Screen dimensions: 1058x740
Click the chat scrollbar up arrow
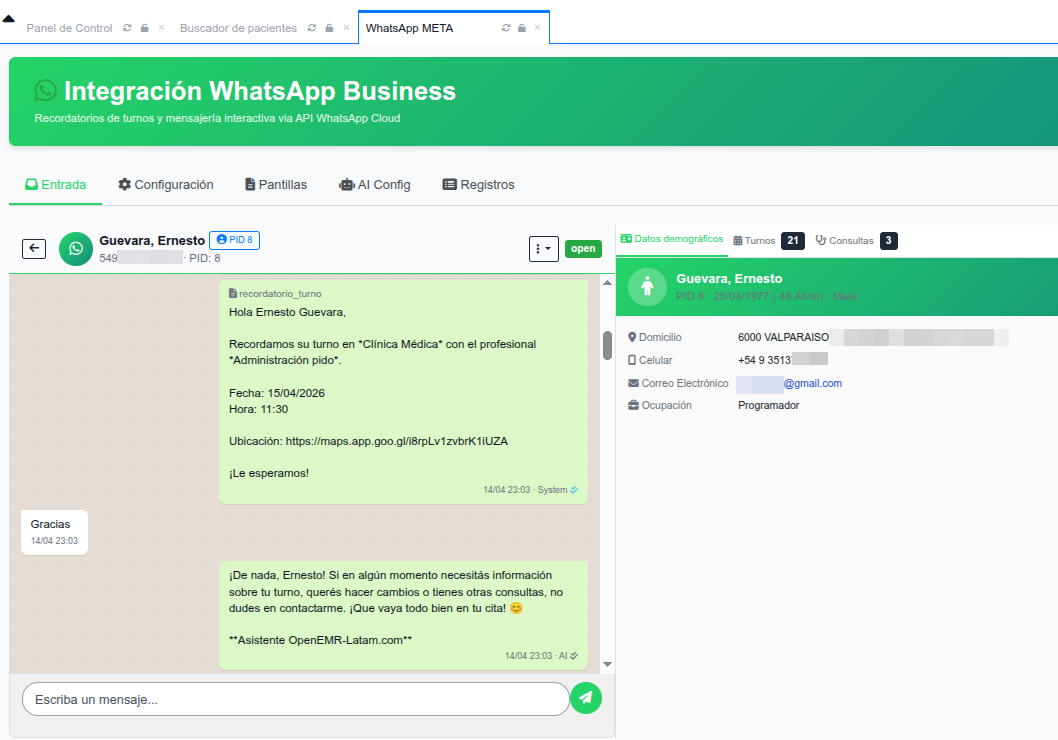coord(607,283)
